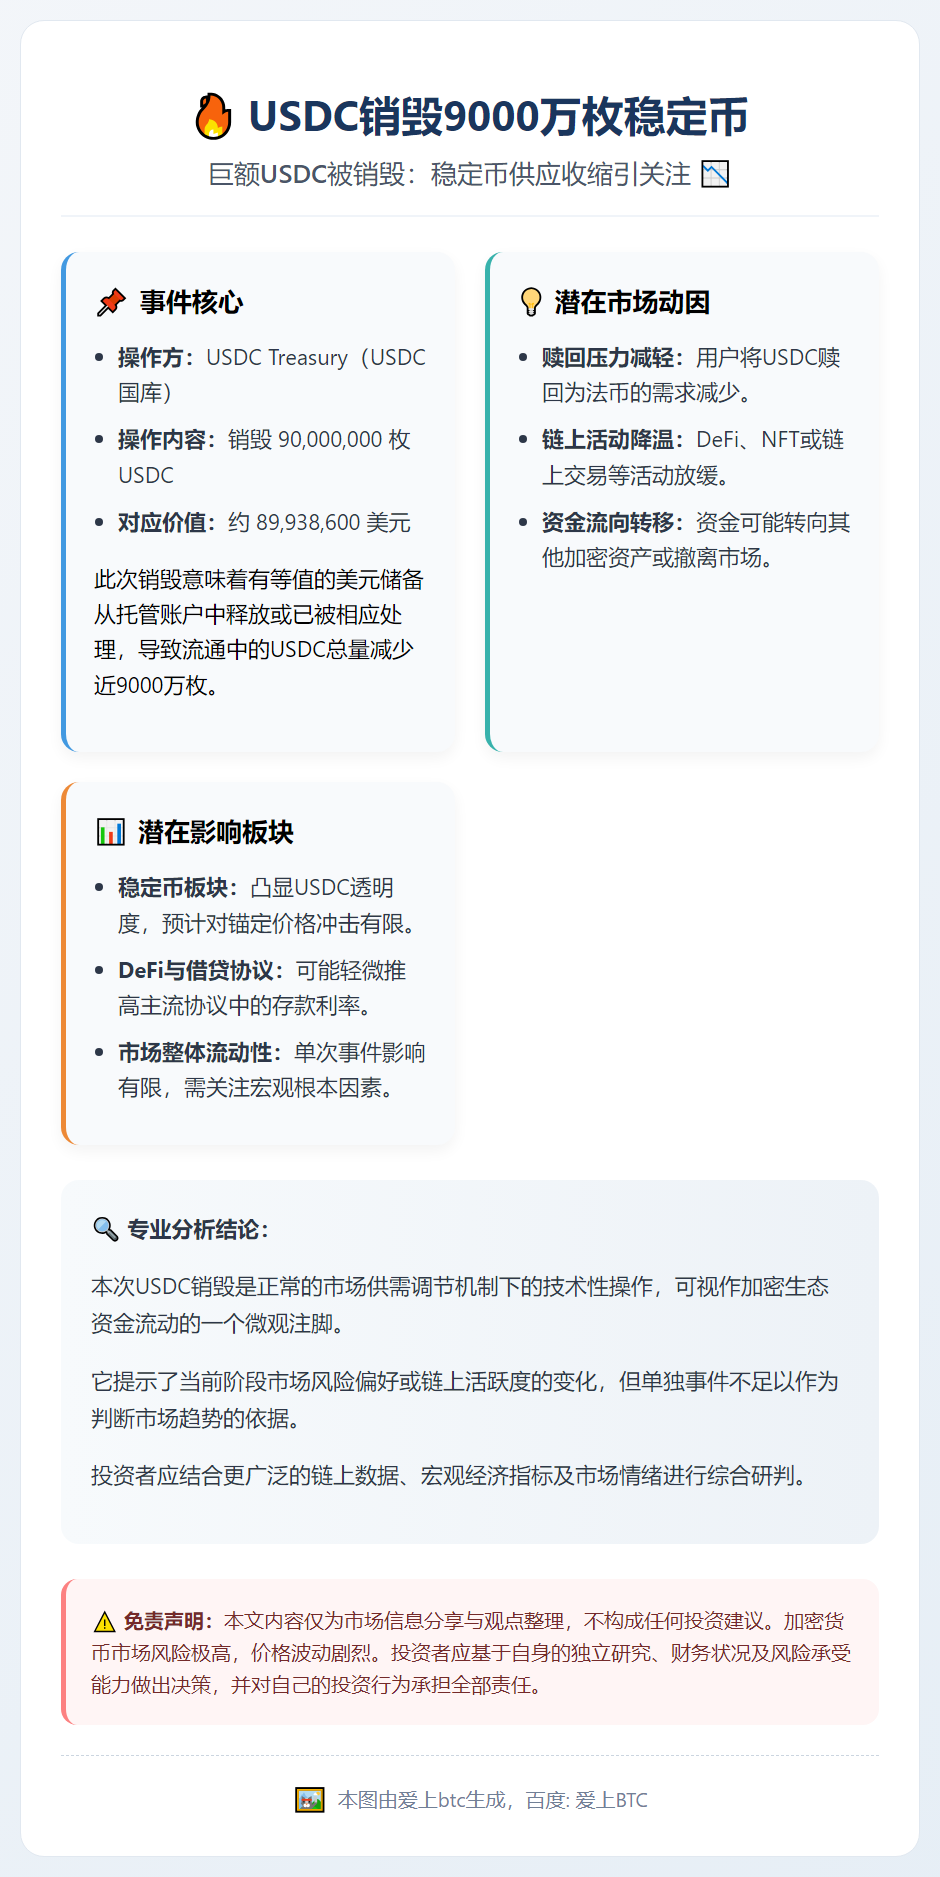The image size is (940, 1877).
Task: Click the 潜在影响板块 heading
Action: point(216,832)
